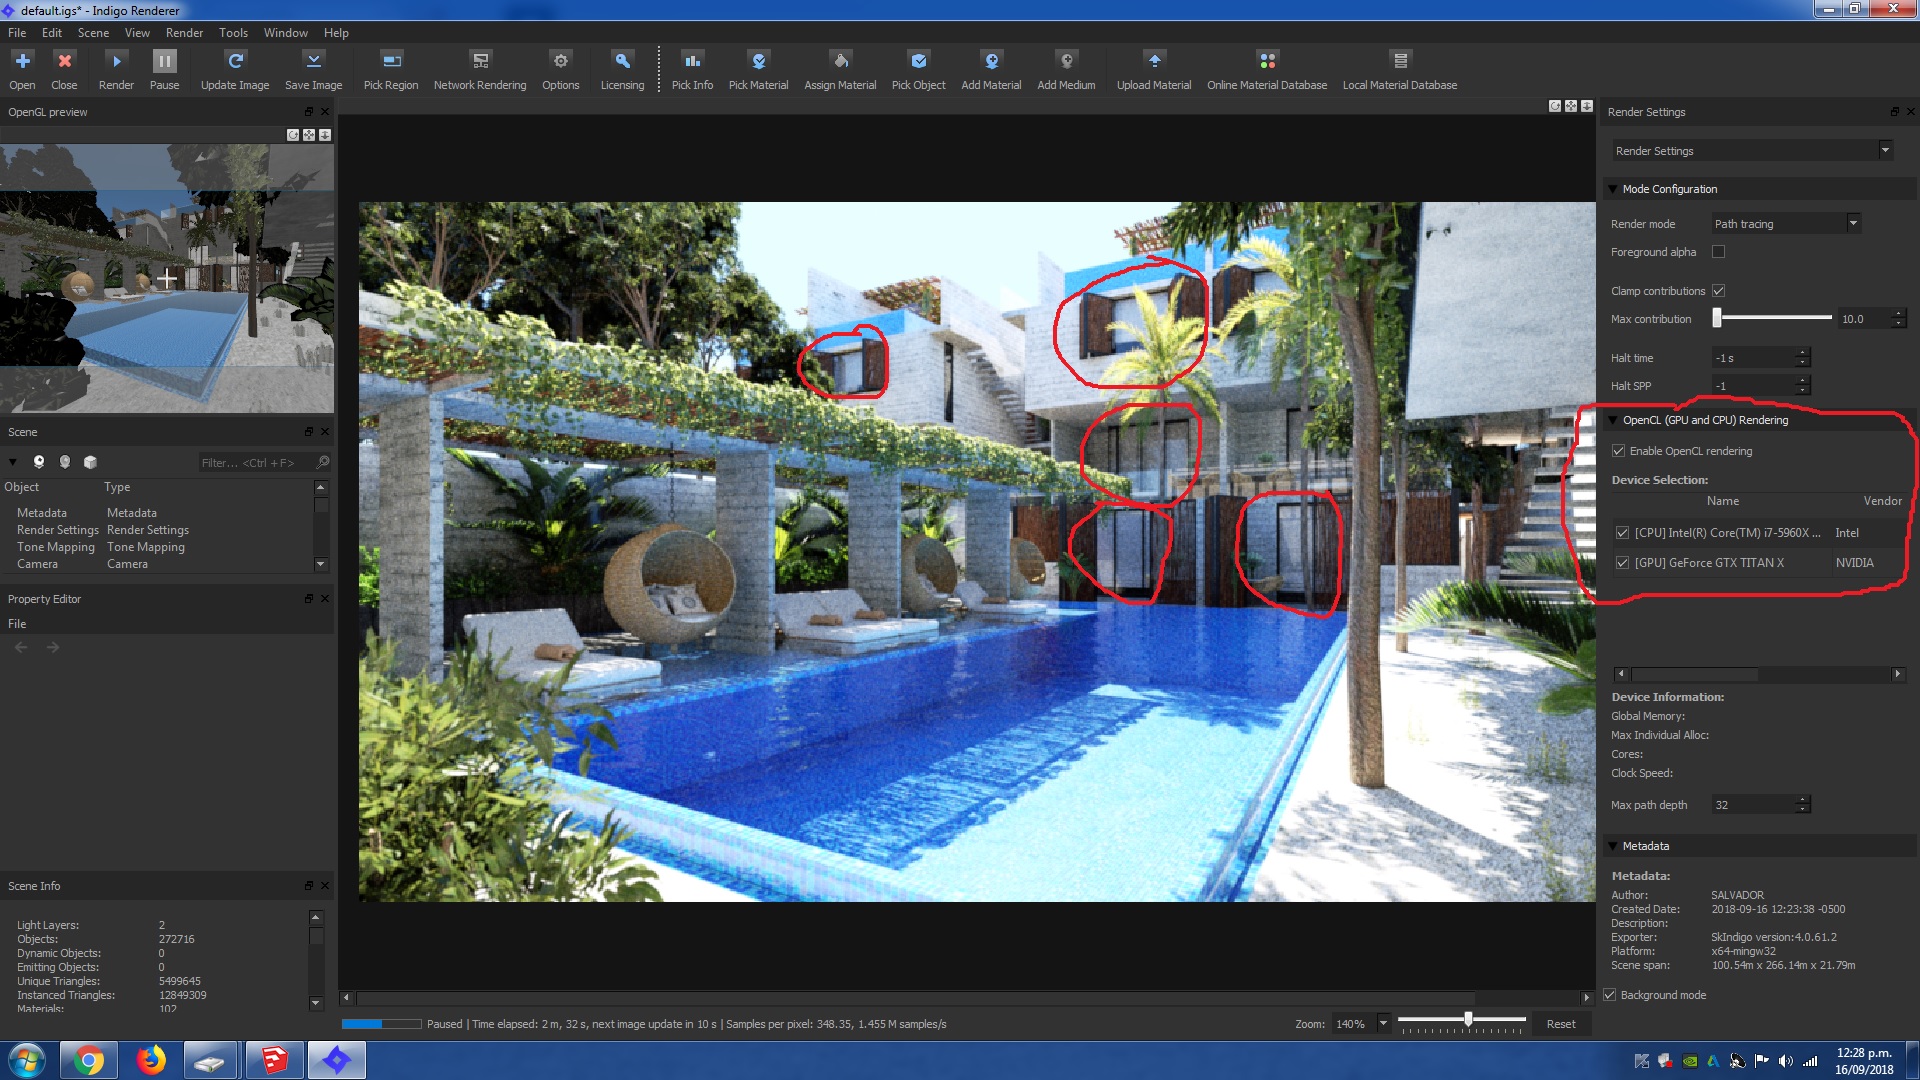
Task: Select the Pick Region tool
Action: coord(391,62)
